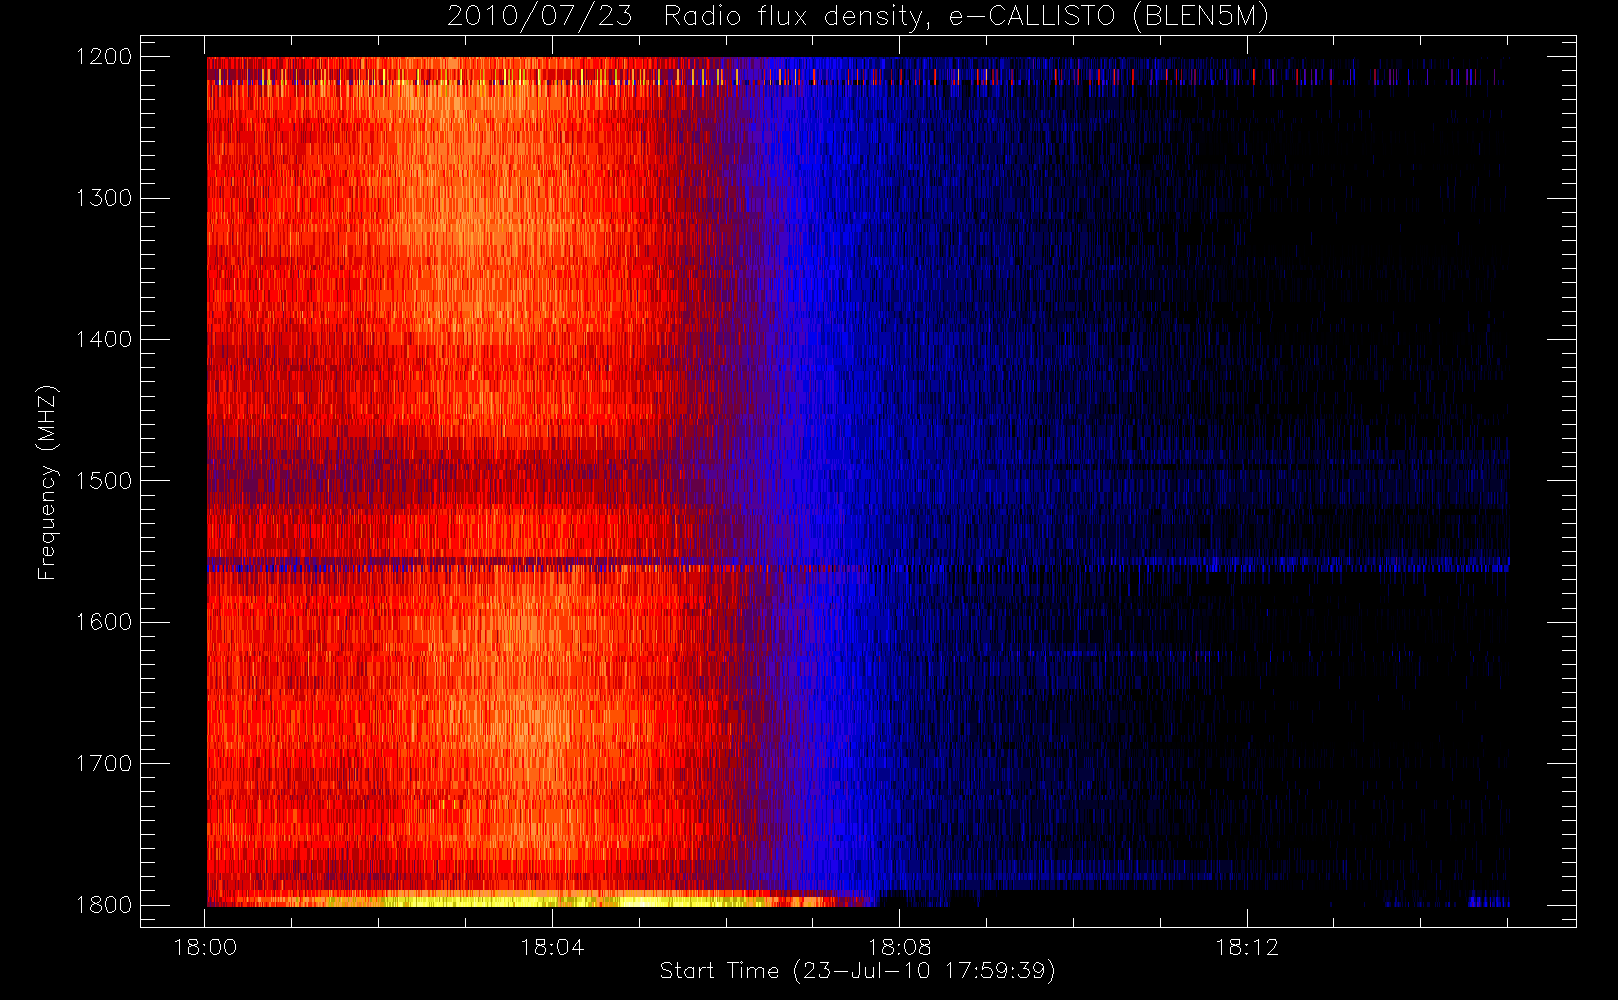Select the 18:04 time tick label
Screen dimensions: 1618x1000
tap(552, 947)
